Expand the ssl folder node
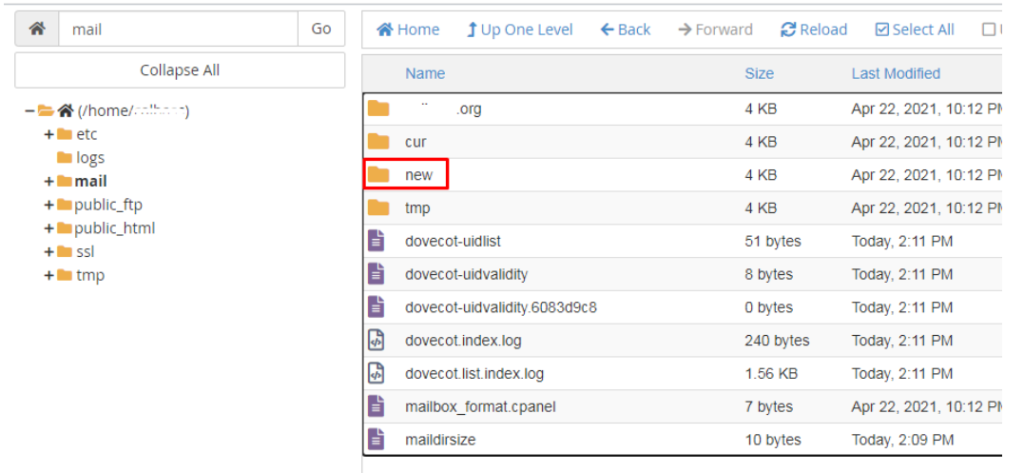Viewport: 1024px width, 473px height. (48, 252)
